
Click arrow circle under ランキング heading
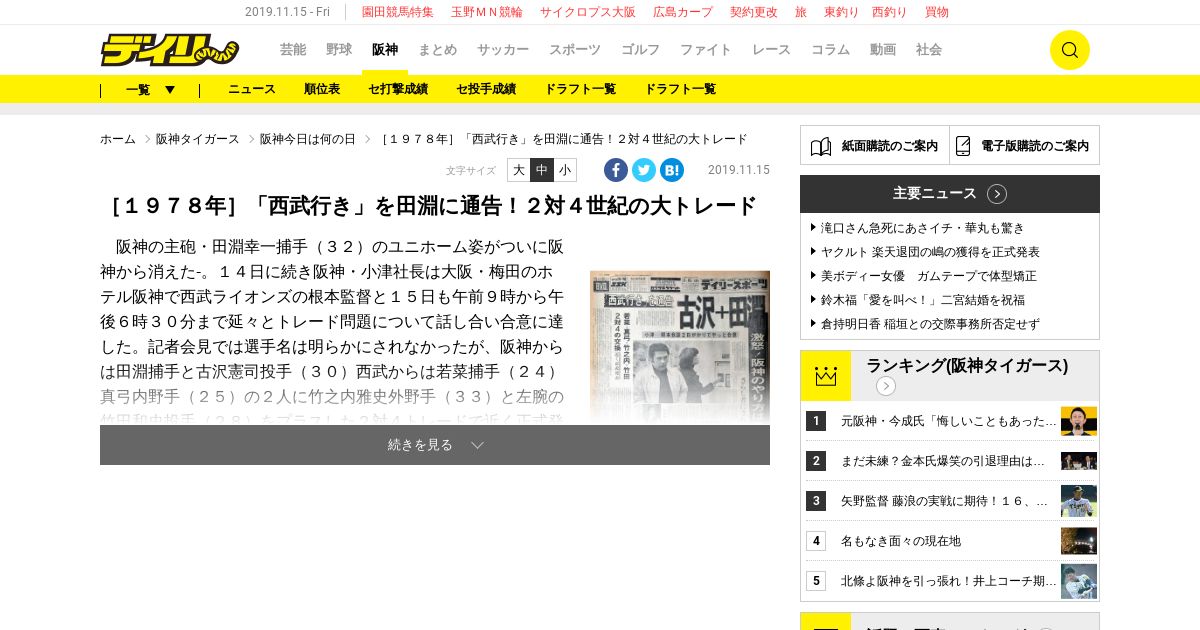[x=886, y=386]
